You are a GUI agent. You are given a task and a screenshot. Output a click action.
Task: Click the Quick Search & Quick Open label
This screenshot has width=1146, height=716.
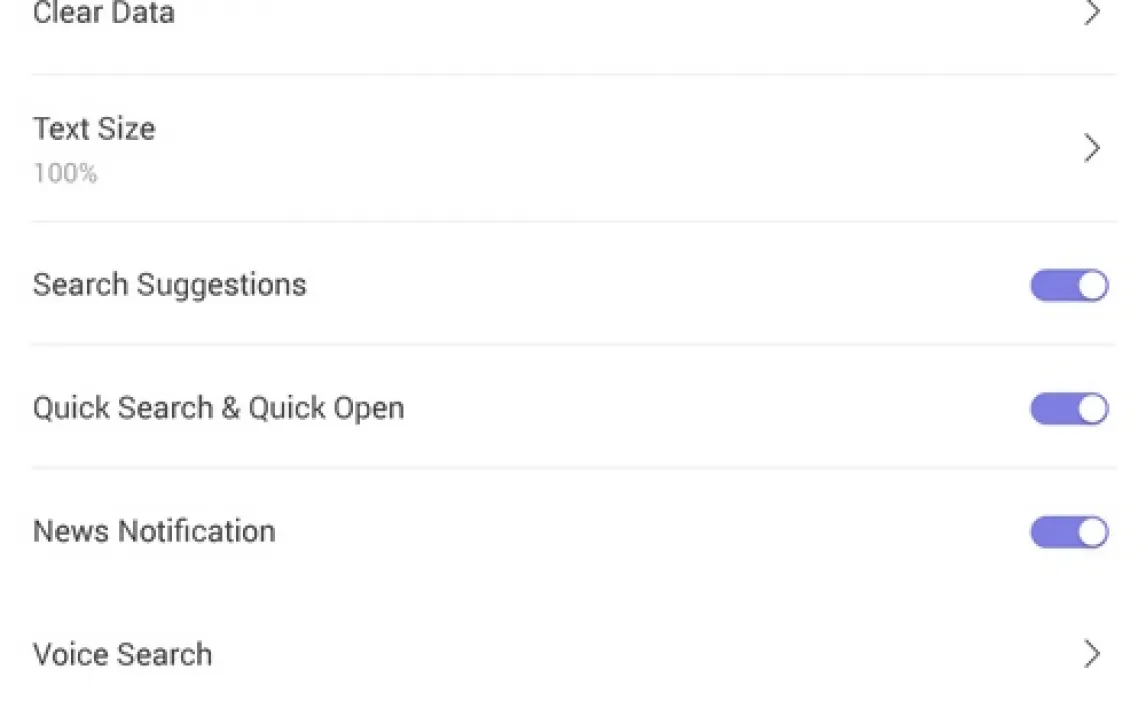pos(218,408)
